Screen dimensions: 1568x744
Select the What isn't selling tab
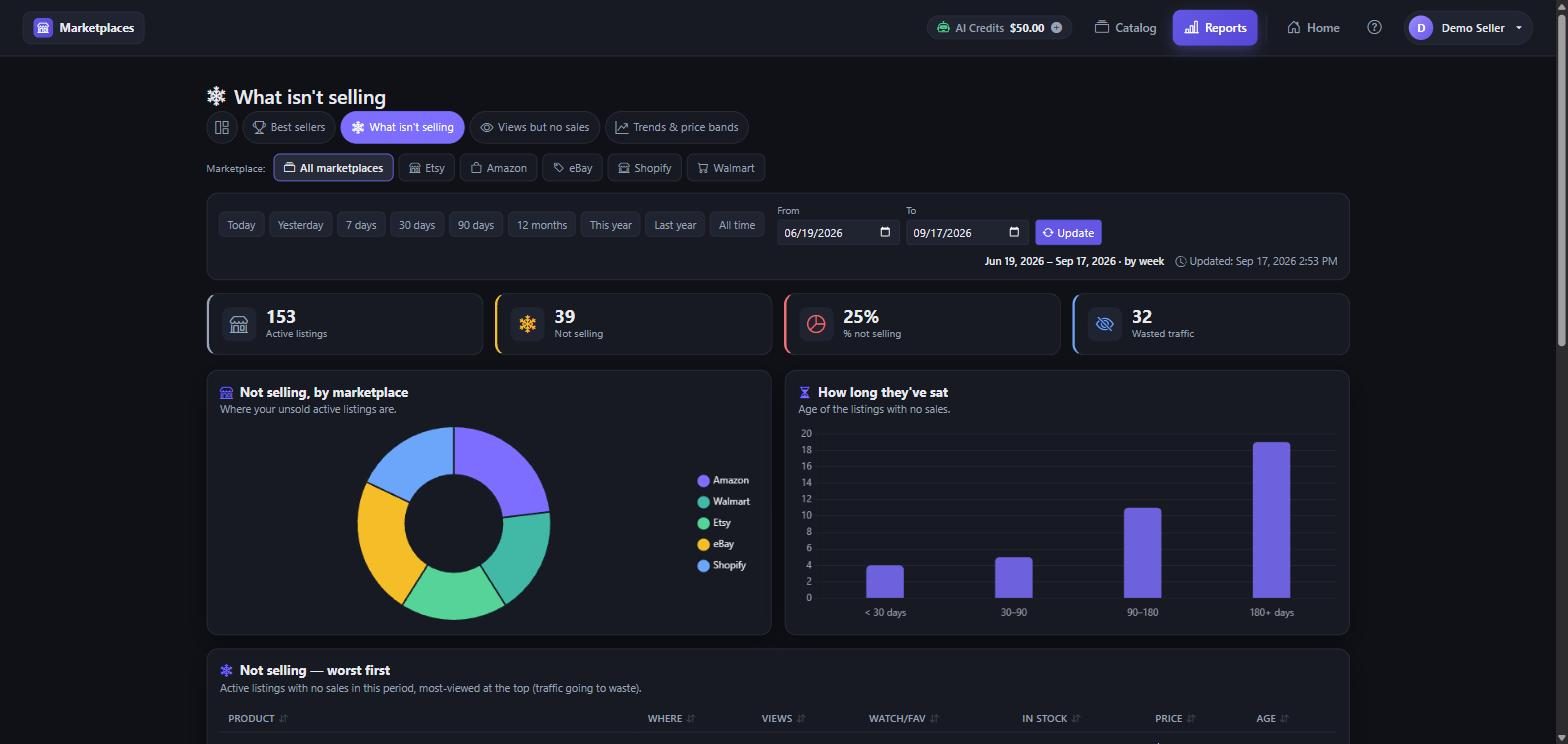(x=402, y=127)
